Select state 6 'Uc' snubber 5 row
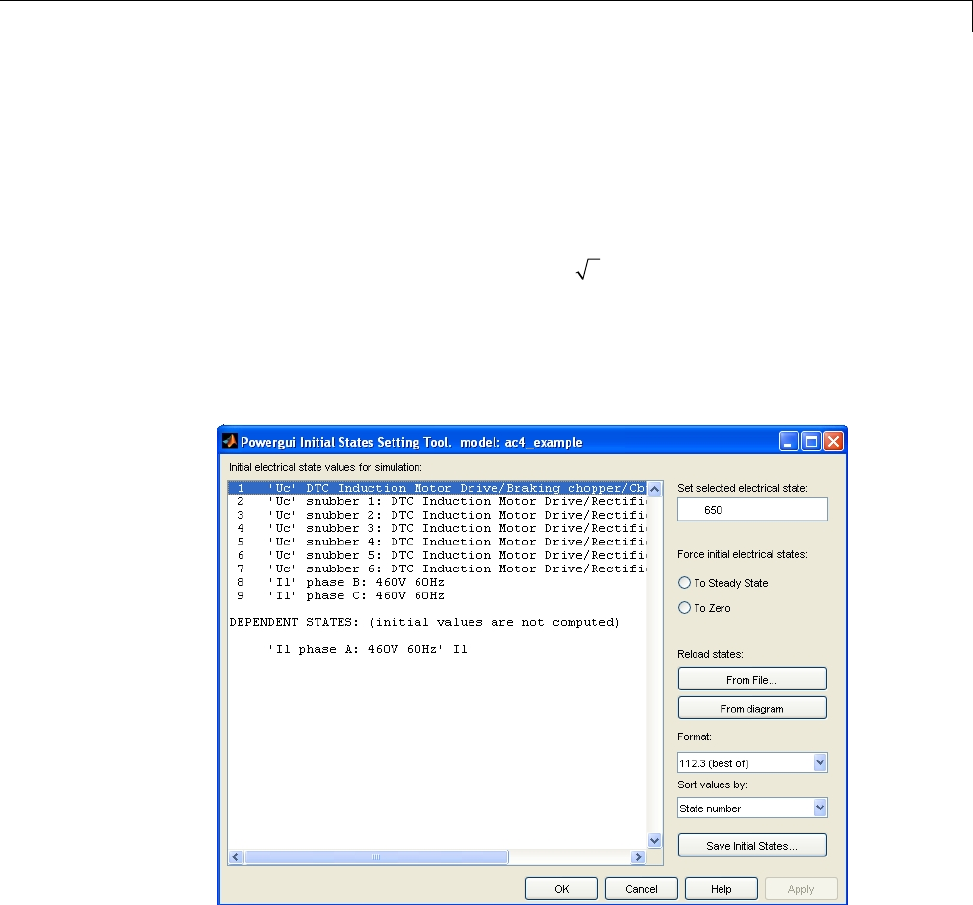Screen dimensions: 973x905 [x=437, y=556]
